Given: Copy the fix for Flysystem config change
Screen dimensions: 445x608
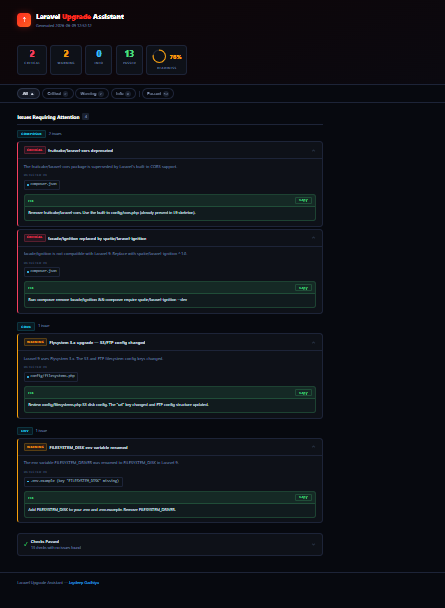Looking at the screenshot, I should 303,393.
